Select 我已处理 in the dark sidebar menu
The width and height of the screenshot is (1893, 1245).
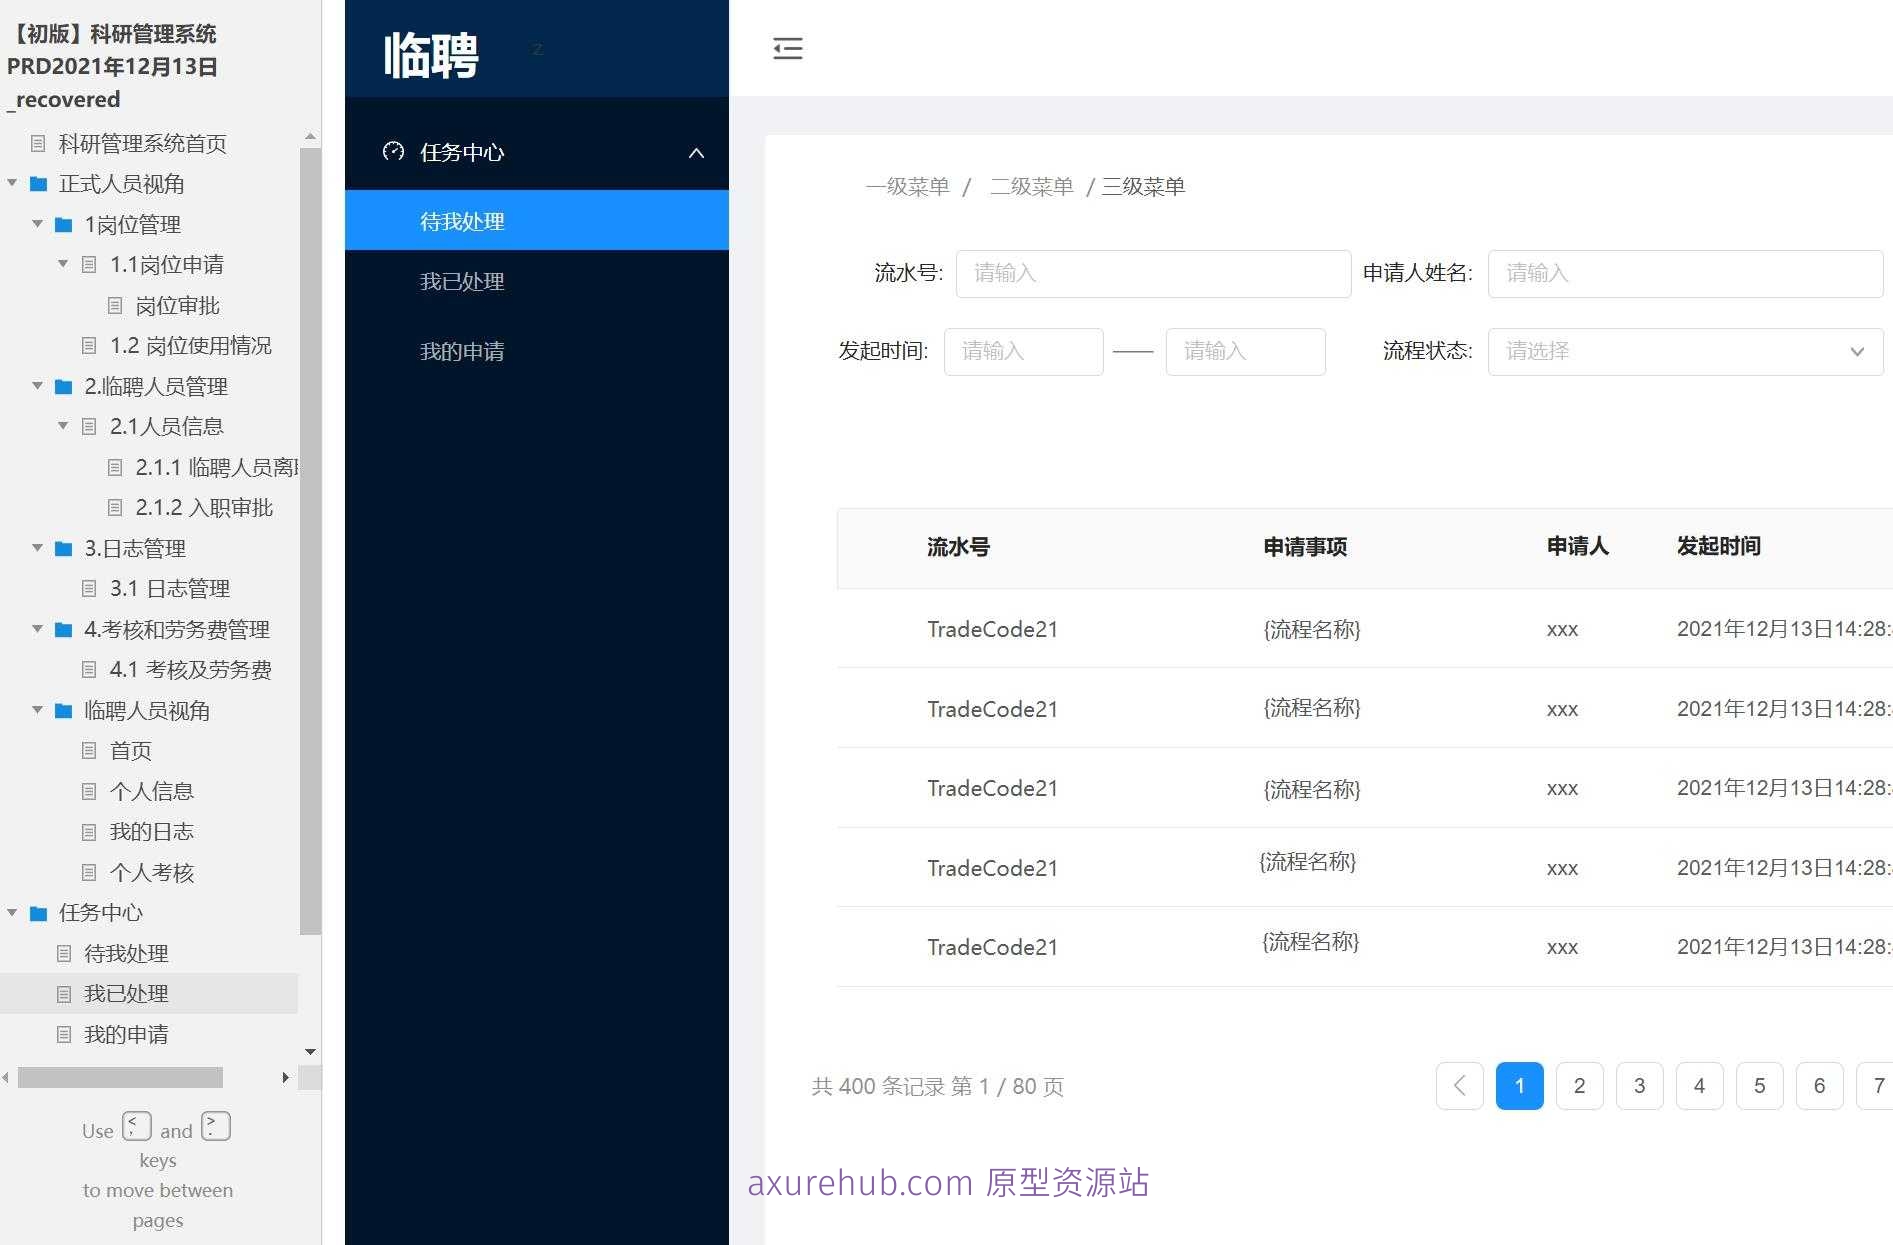click(461, 281)
